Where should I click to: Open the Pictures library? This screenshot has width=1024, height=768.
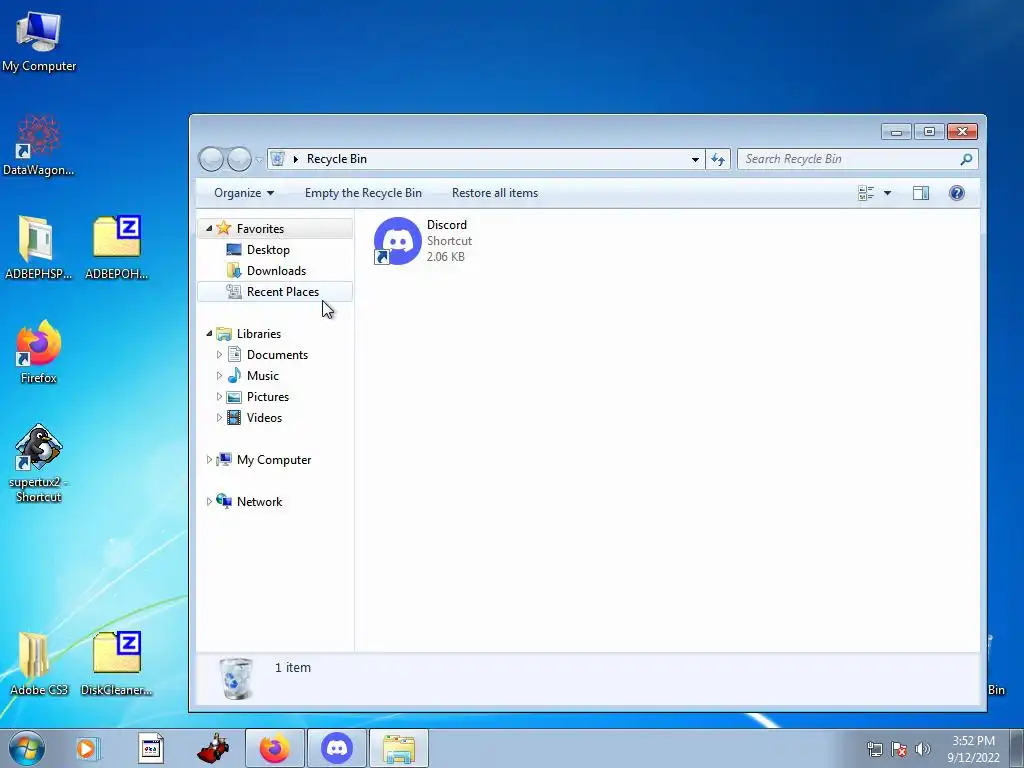click(x=268, y=396)
